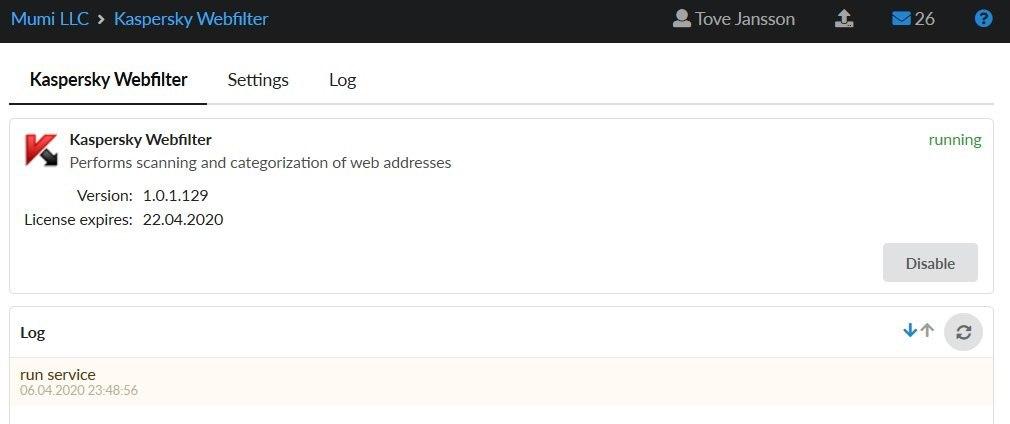Sort log descending with down arrow
Image resolution: width=1010 pixels, height=424 pixels.
point(910,331)
